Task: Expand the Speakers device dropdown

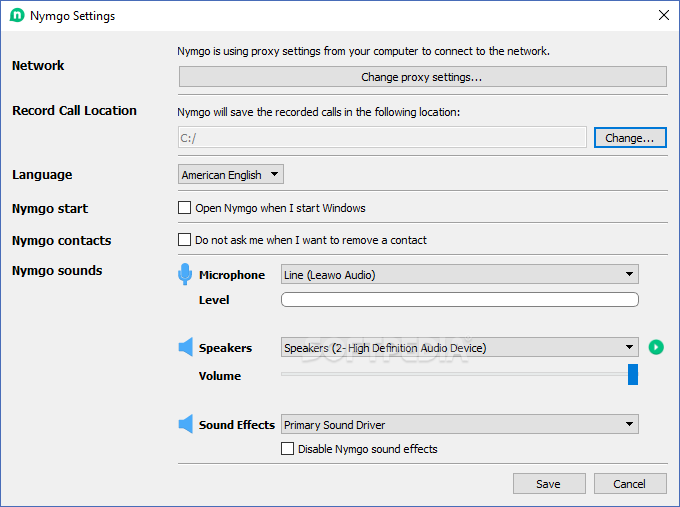Action: pyautogui.click(x=460, y=347)
